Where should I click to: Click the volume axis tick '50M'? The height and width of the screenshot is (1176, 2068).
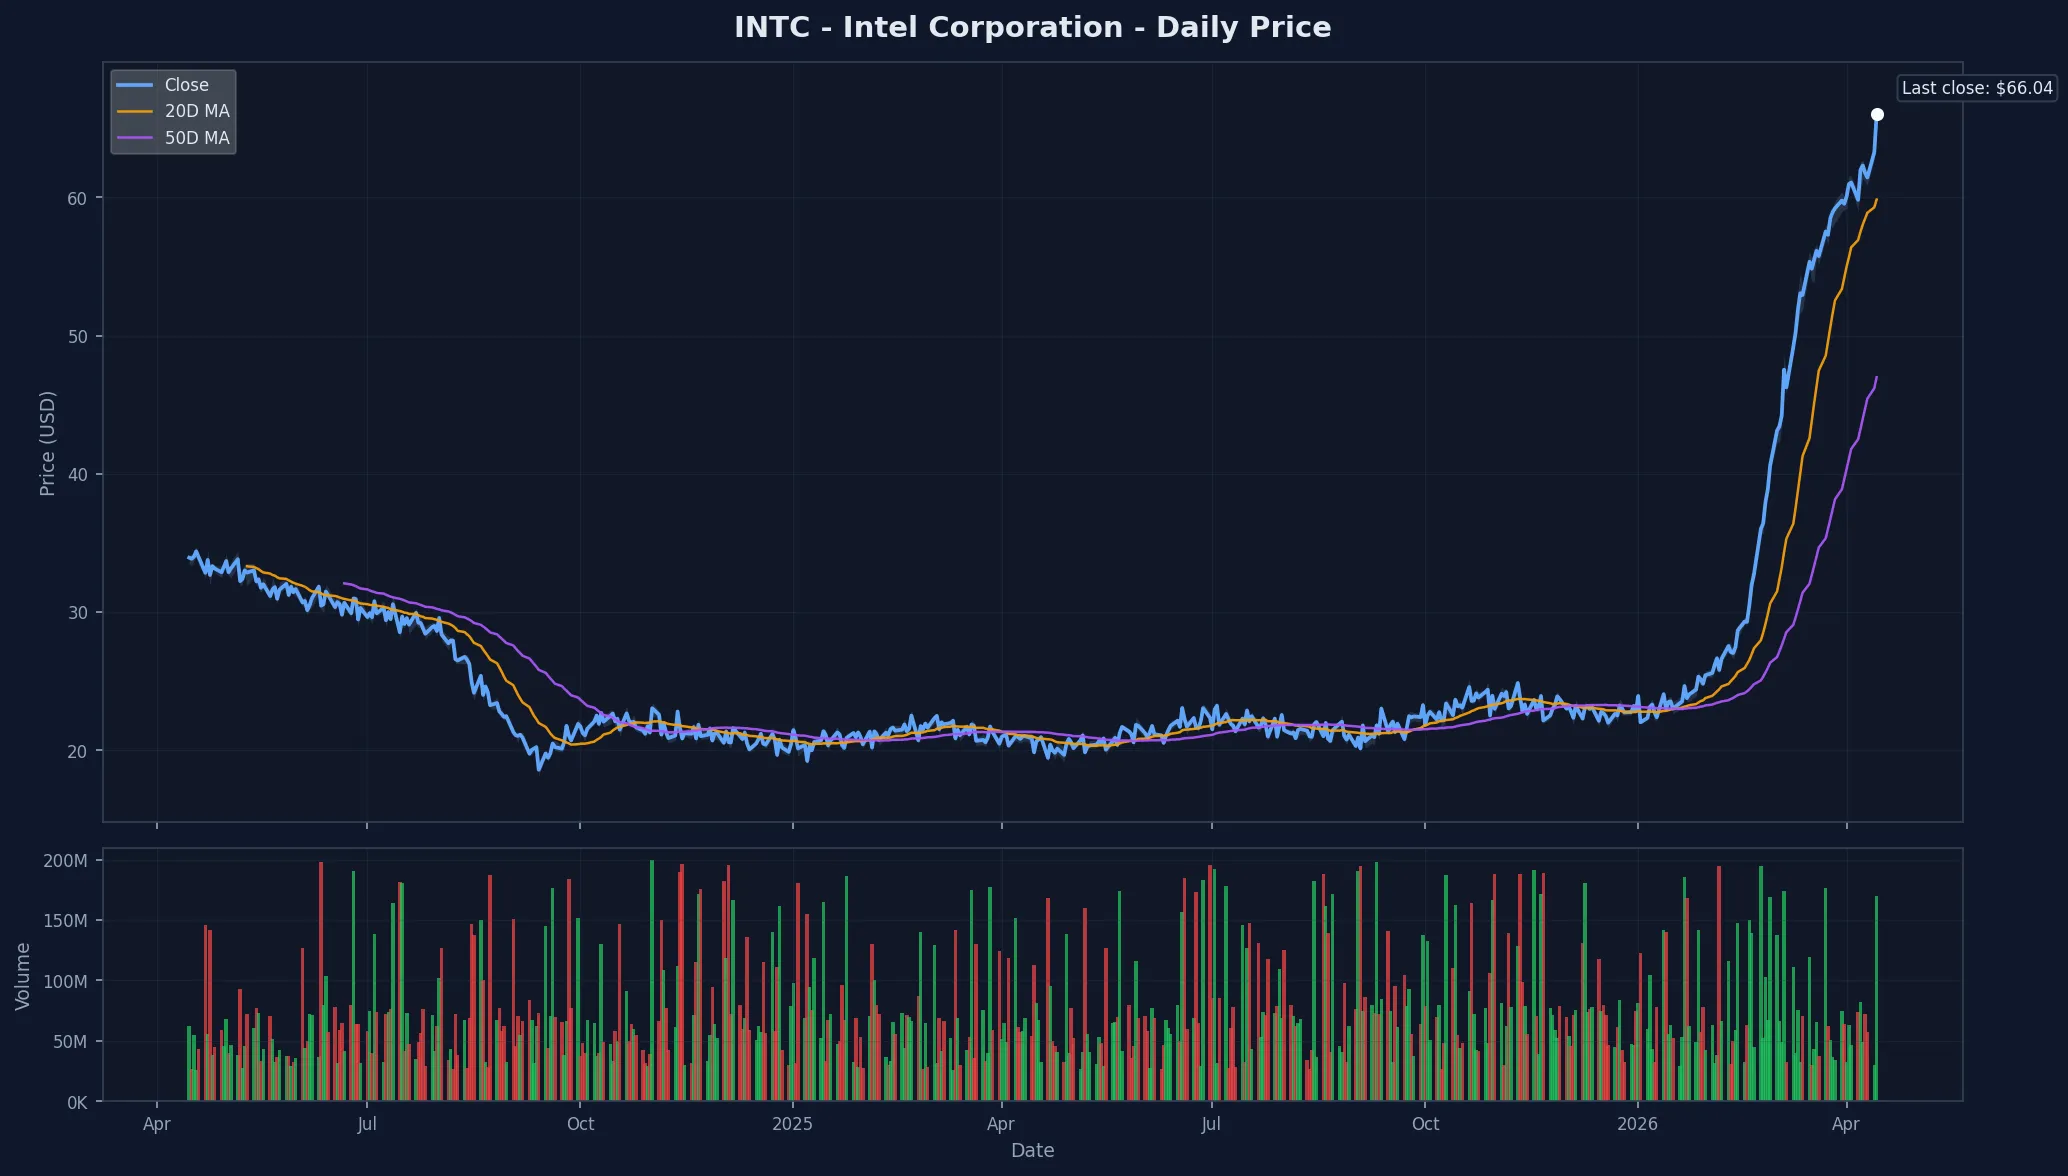[x=69, y=1041]
